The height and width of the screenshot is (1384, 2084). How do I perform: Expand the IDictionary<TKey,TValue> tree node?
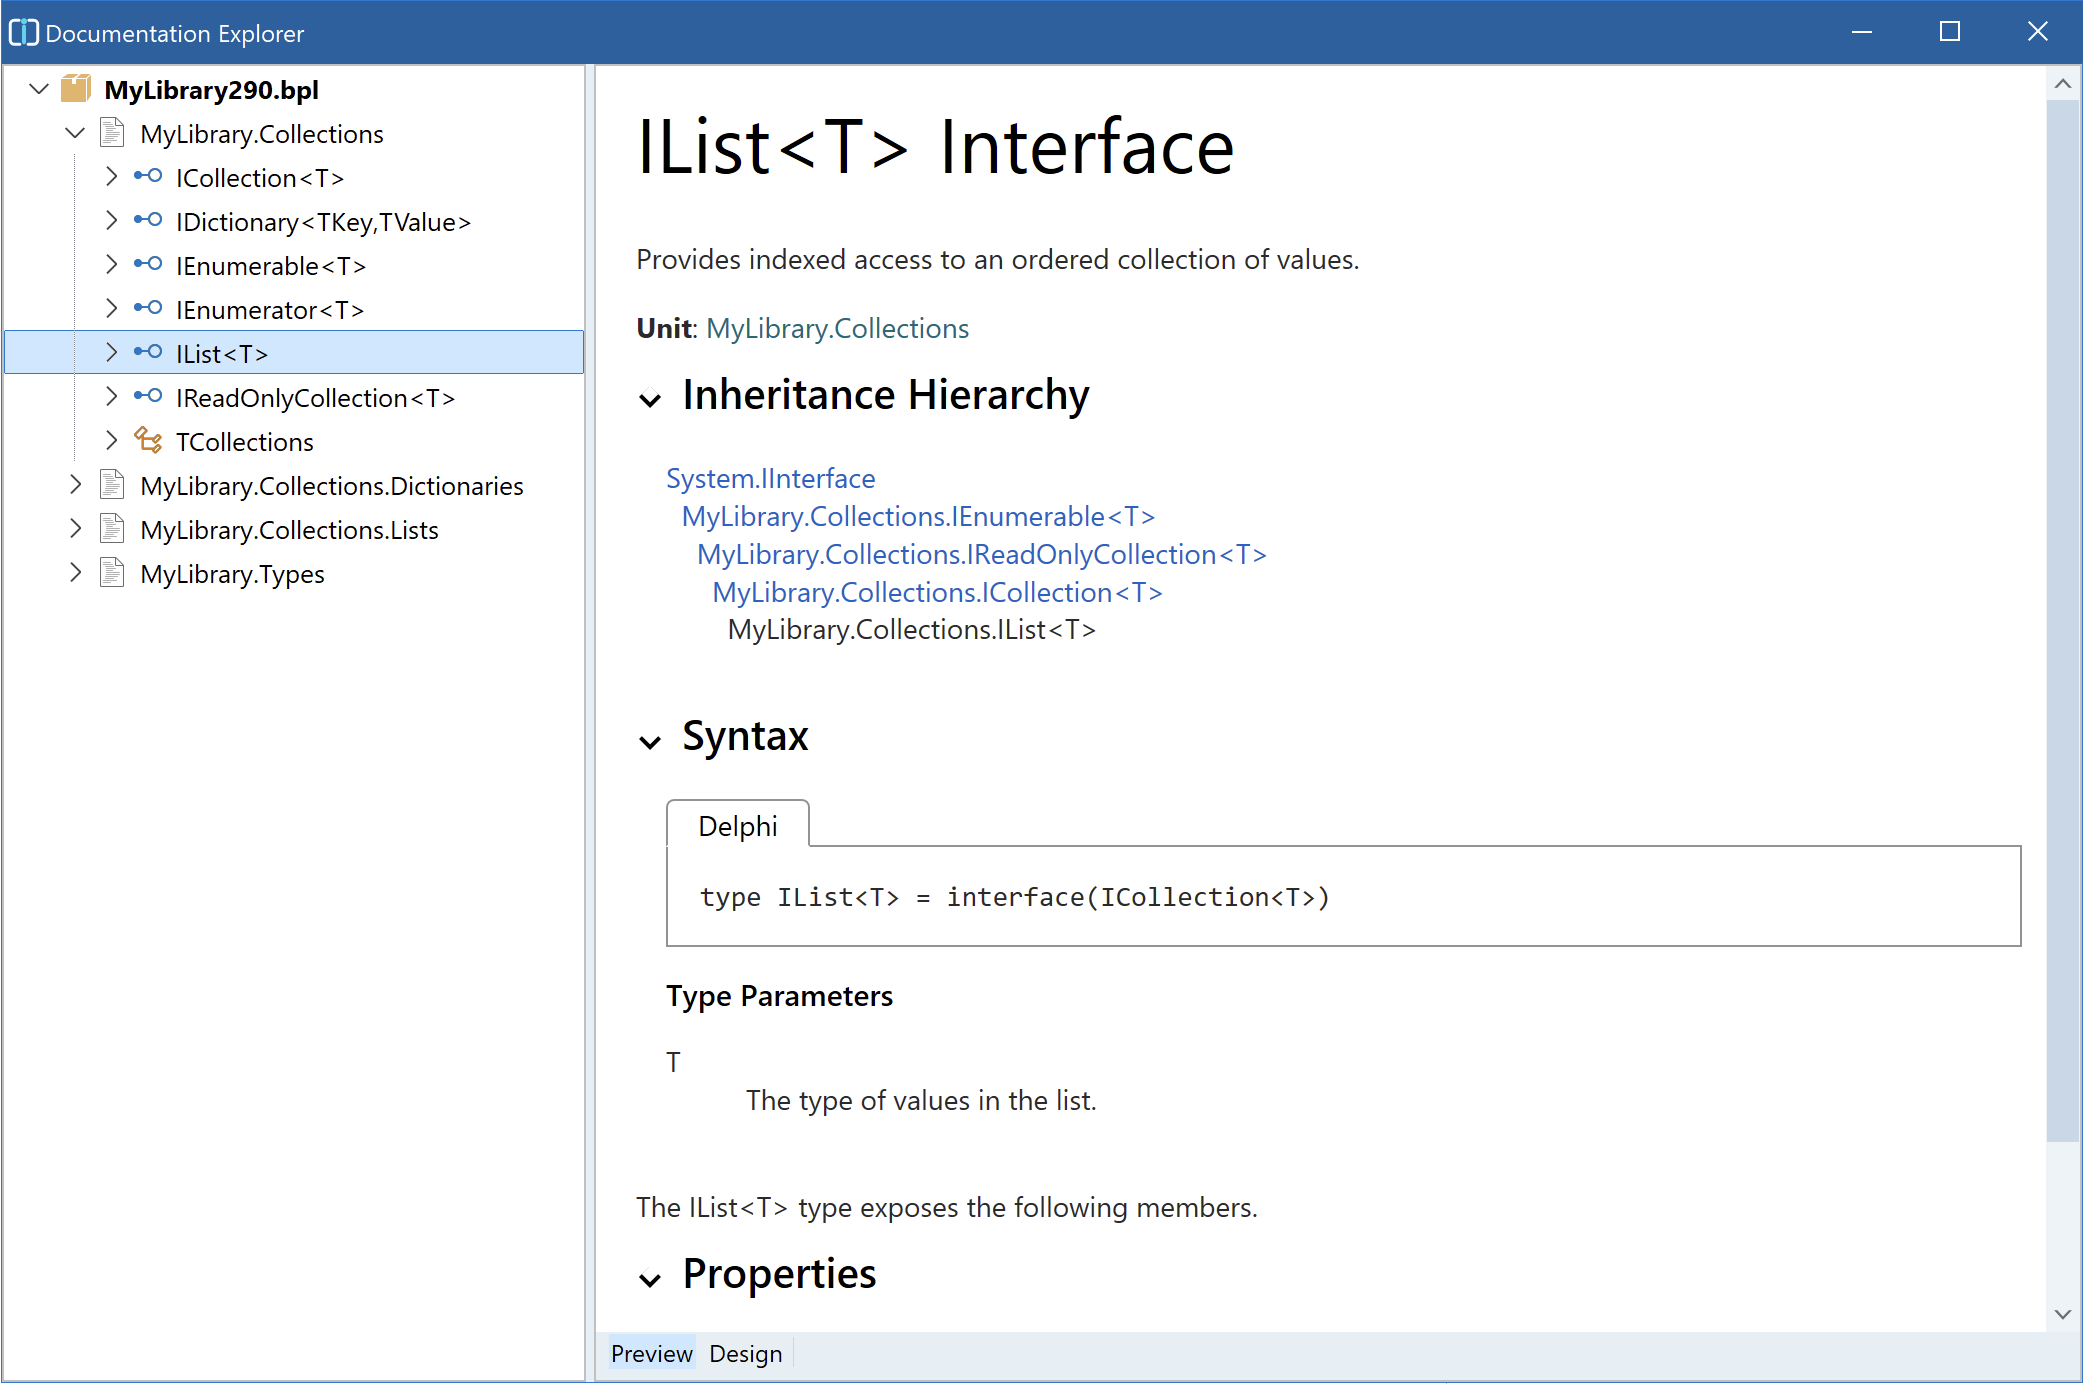pos(111,221)
